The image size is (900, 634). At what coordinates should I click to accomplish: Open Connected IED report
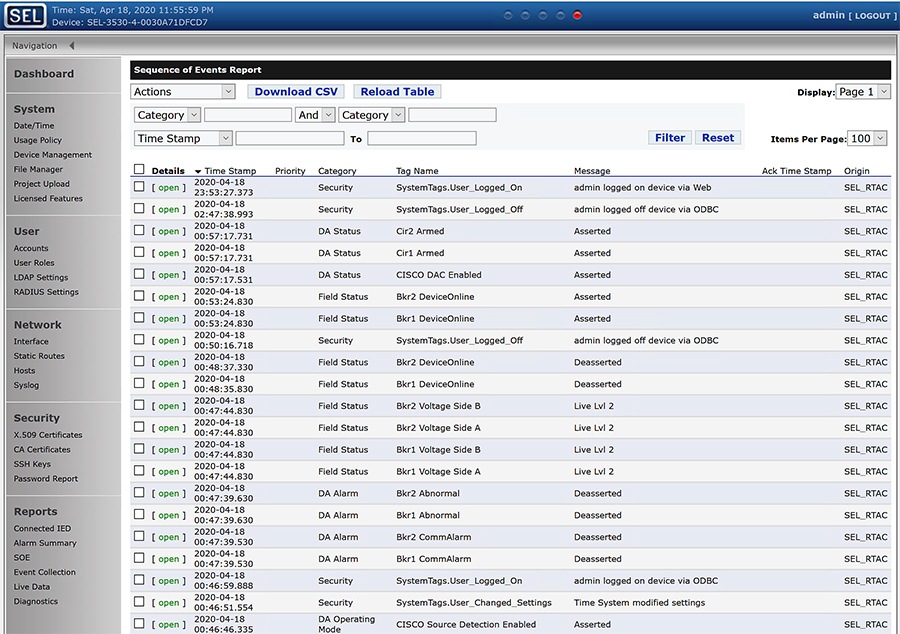[x=42, y=528]
